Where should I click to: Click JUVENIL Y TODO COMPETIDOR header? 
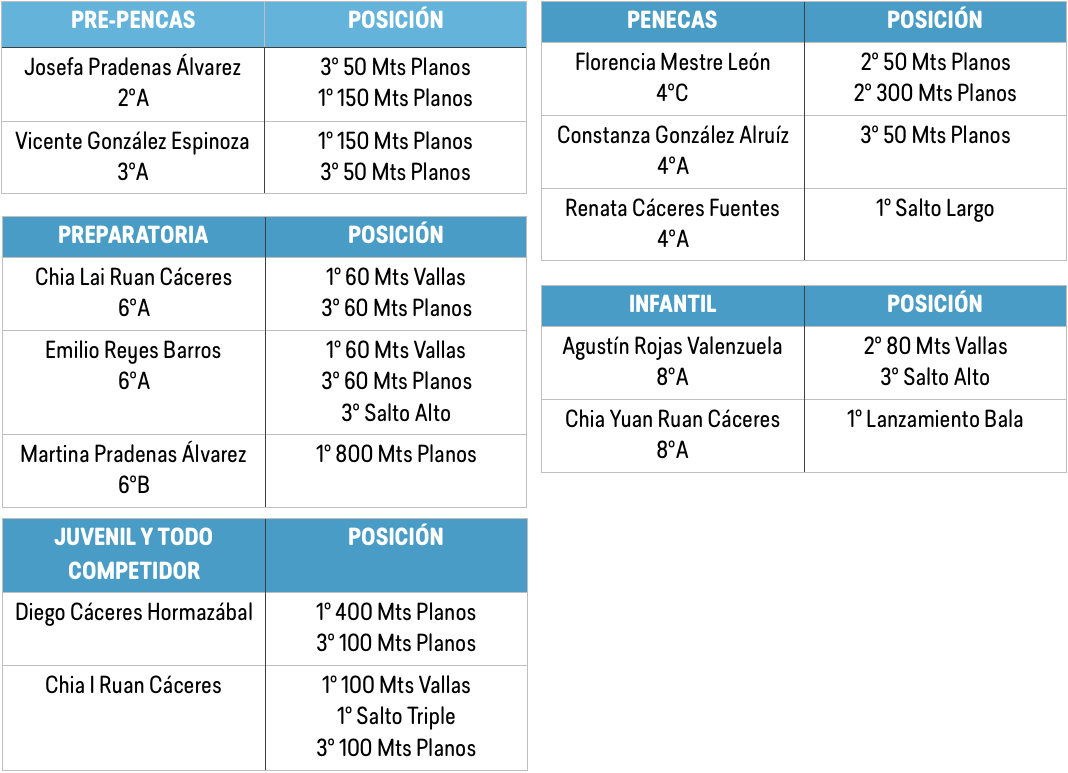coord(134,555)
